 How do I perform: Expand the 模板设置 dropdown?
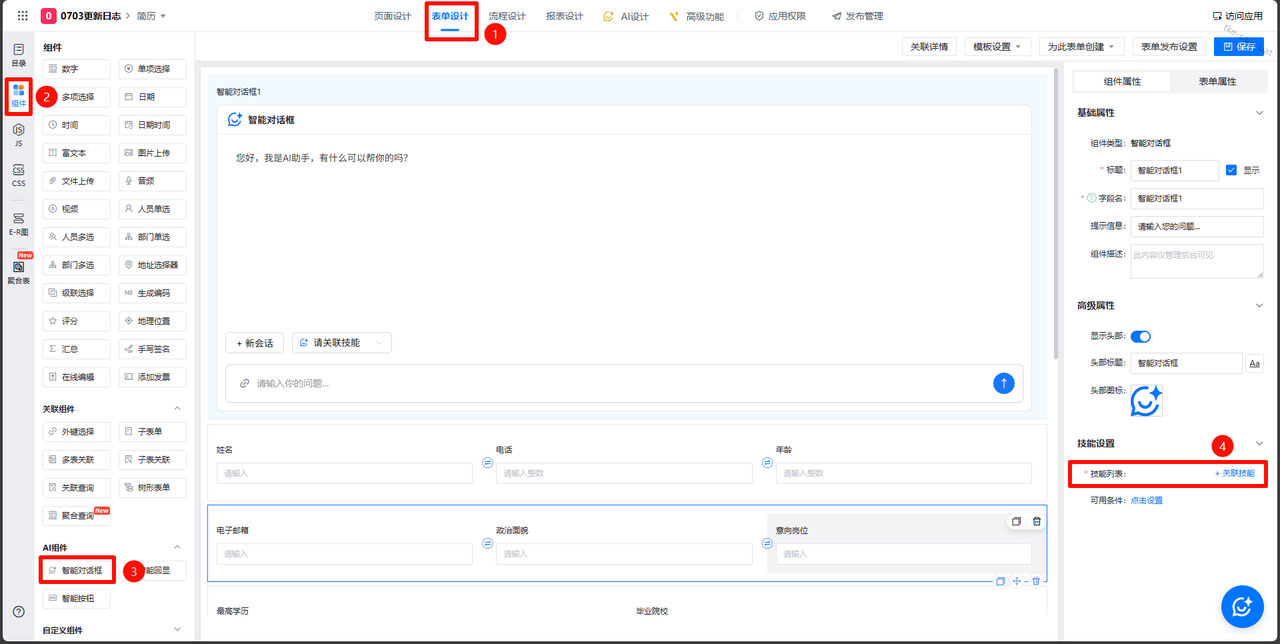tap(1001, 47)
